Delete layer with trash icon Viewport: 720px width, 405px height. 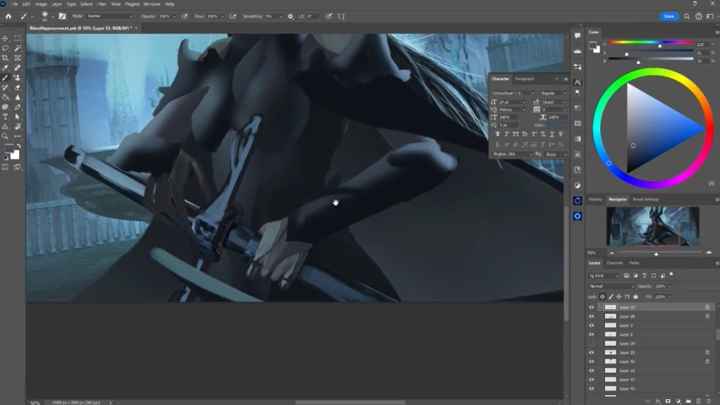pyautogui.click(x=708, y=401)
